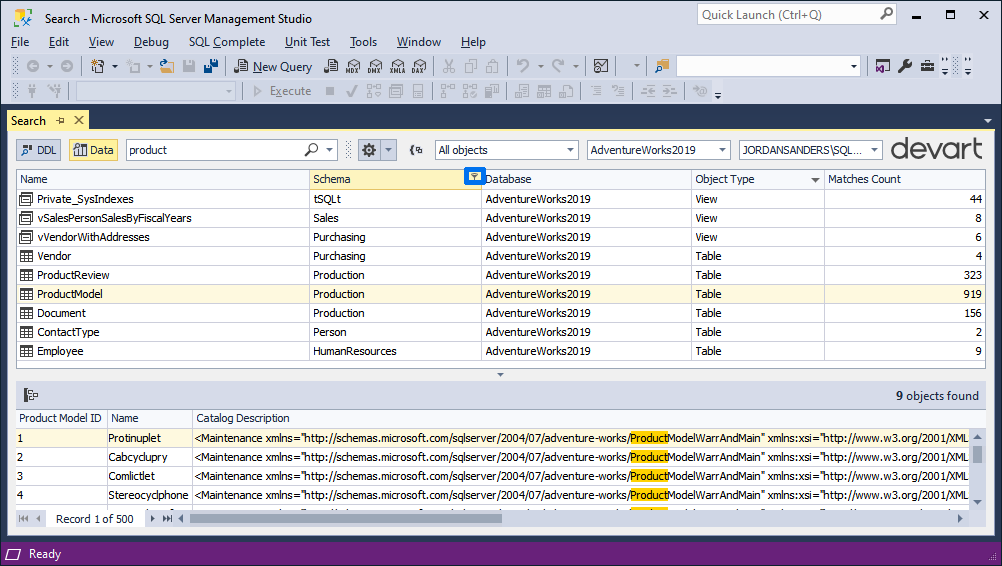Expand the search history dropdown arrow
This screenshot has height=566, width=1002.
click(x=329, y=150)
